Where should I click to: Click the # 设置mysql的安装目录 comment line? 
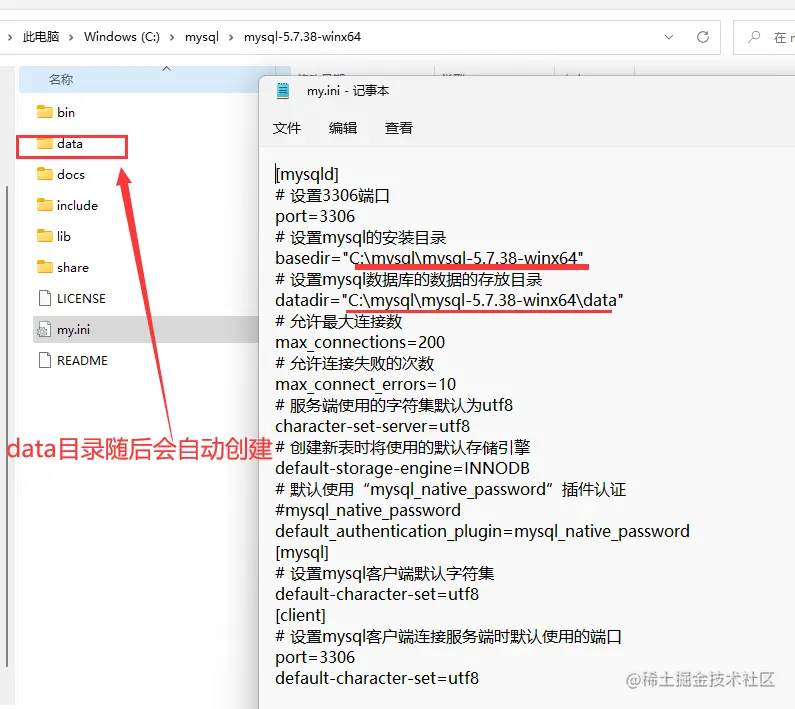click(360, 237)
